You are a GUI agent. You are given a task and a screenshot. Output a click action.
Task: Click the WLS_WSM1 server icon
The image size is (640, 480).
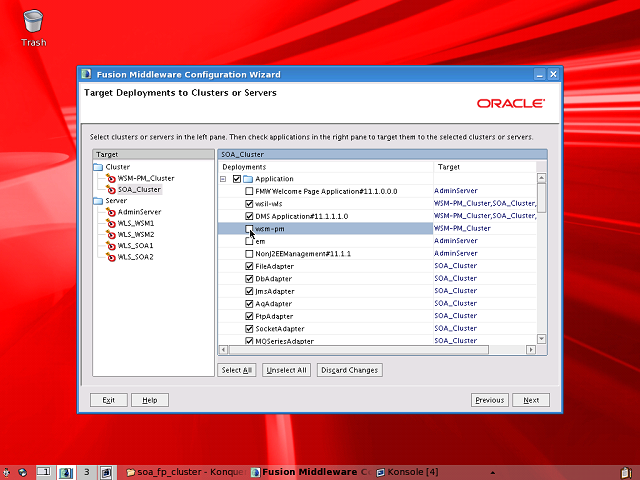(x=111, y=223)
